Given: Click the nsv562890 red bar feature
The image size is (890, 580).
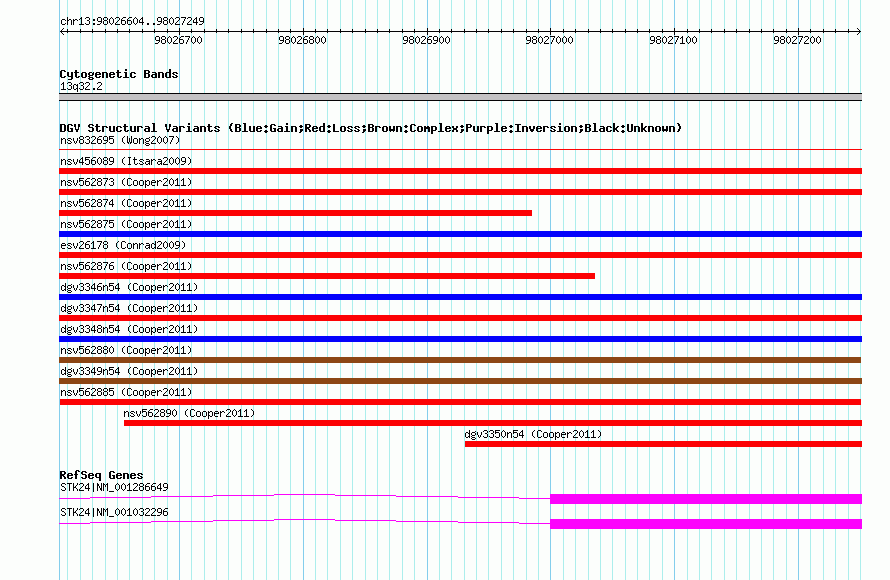Looking at the screenshot, I should (x=493, y=423).
